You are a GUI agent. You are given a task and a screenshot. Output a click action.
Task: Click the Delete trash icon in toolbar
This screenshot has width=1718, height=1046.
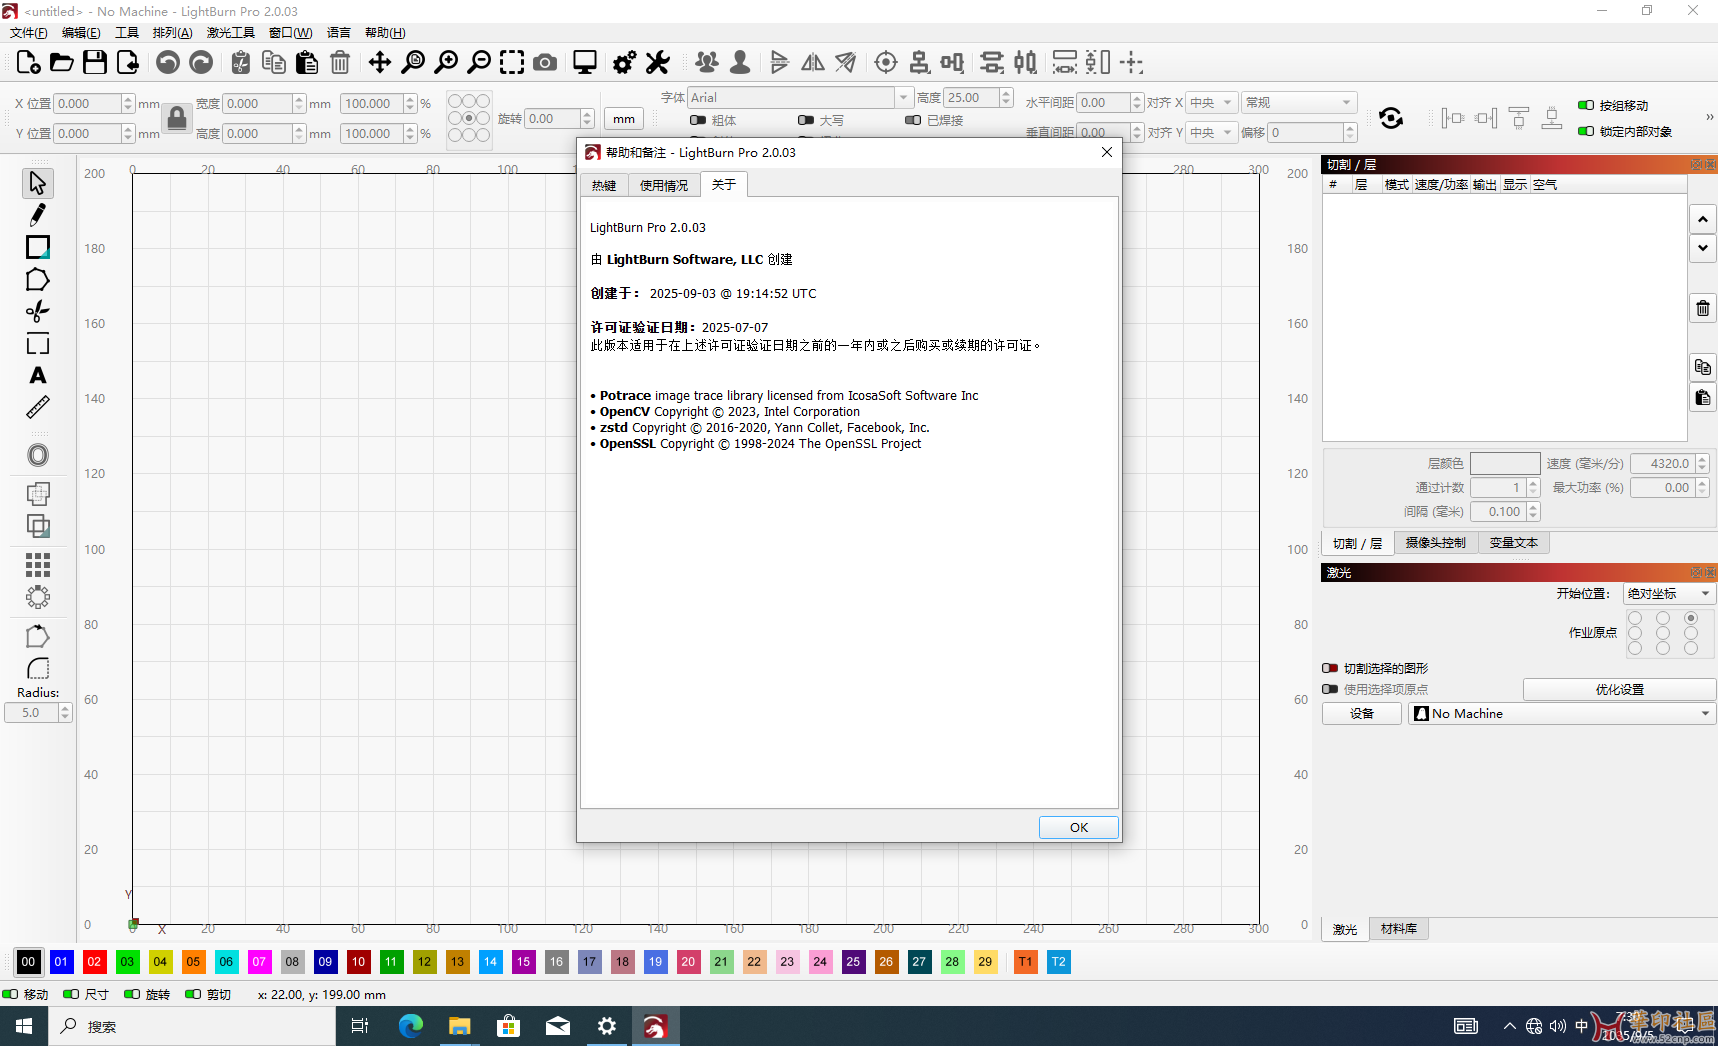[340, 63]
